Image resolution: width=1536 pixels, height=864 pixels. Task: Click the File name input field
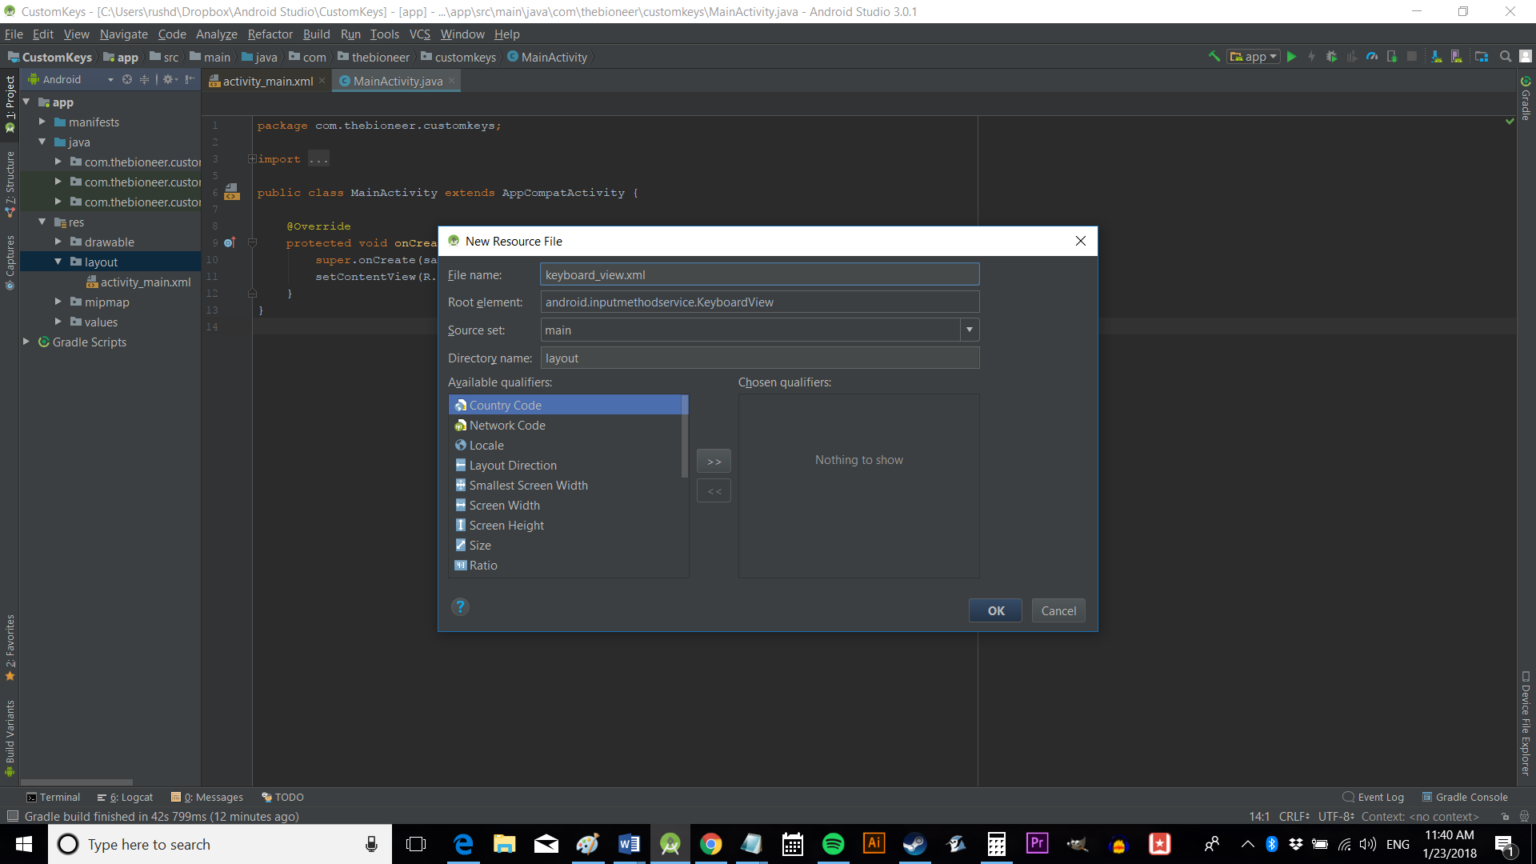[758, 275]
